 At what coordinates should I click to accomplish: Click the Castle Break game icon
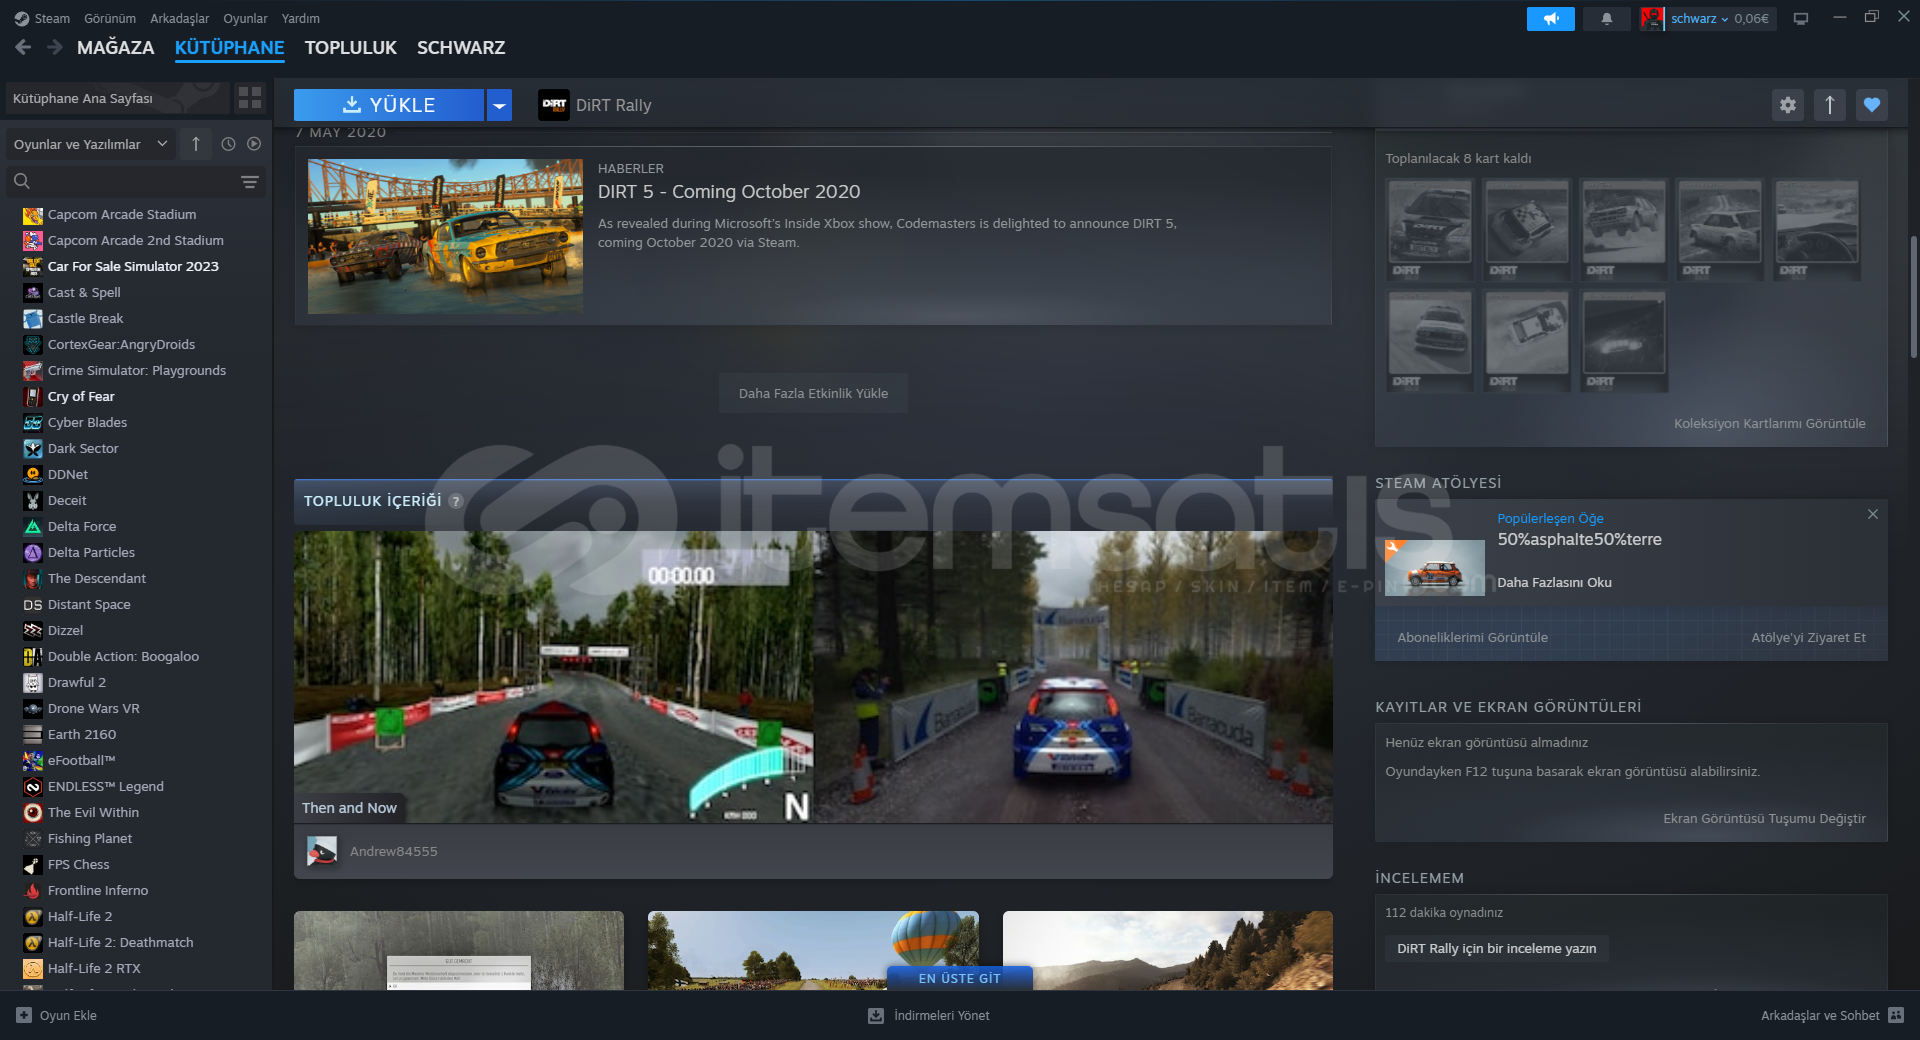tap(33, 319)
